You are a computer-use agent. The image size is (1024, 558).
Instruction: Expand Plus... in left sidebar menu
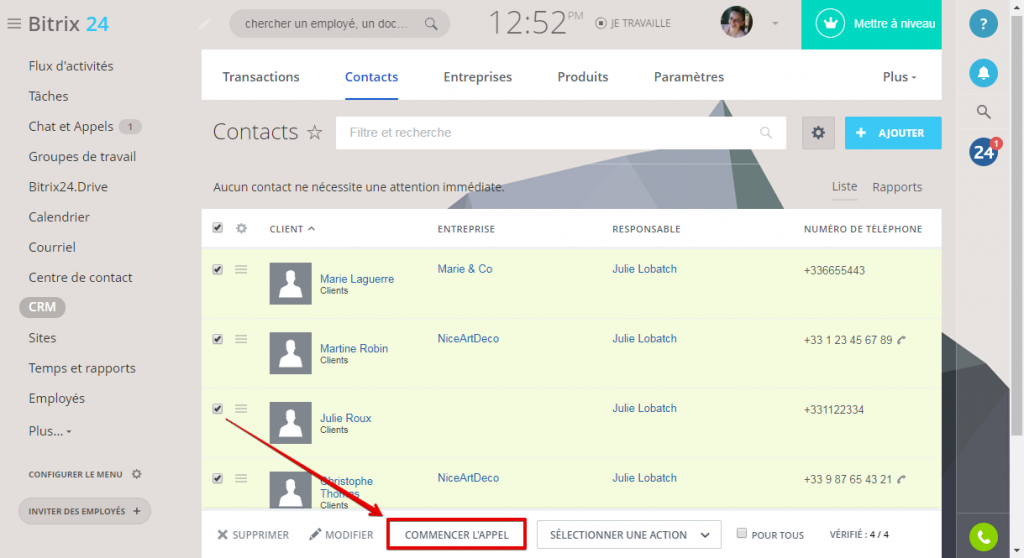(x=50, y=431)
